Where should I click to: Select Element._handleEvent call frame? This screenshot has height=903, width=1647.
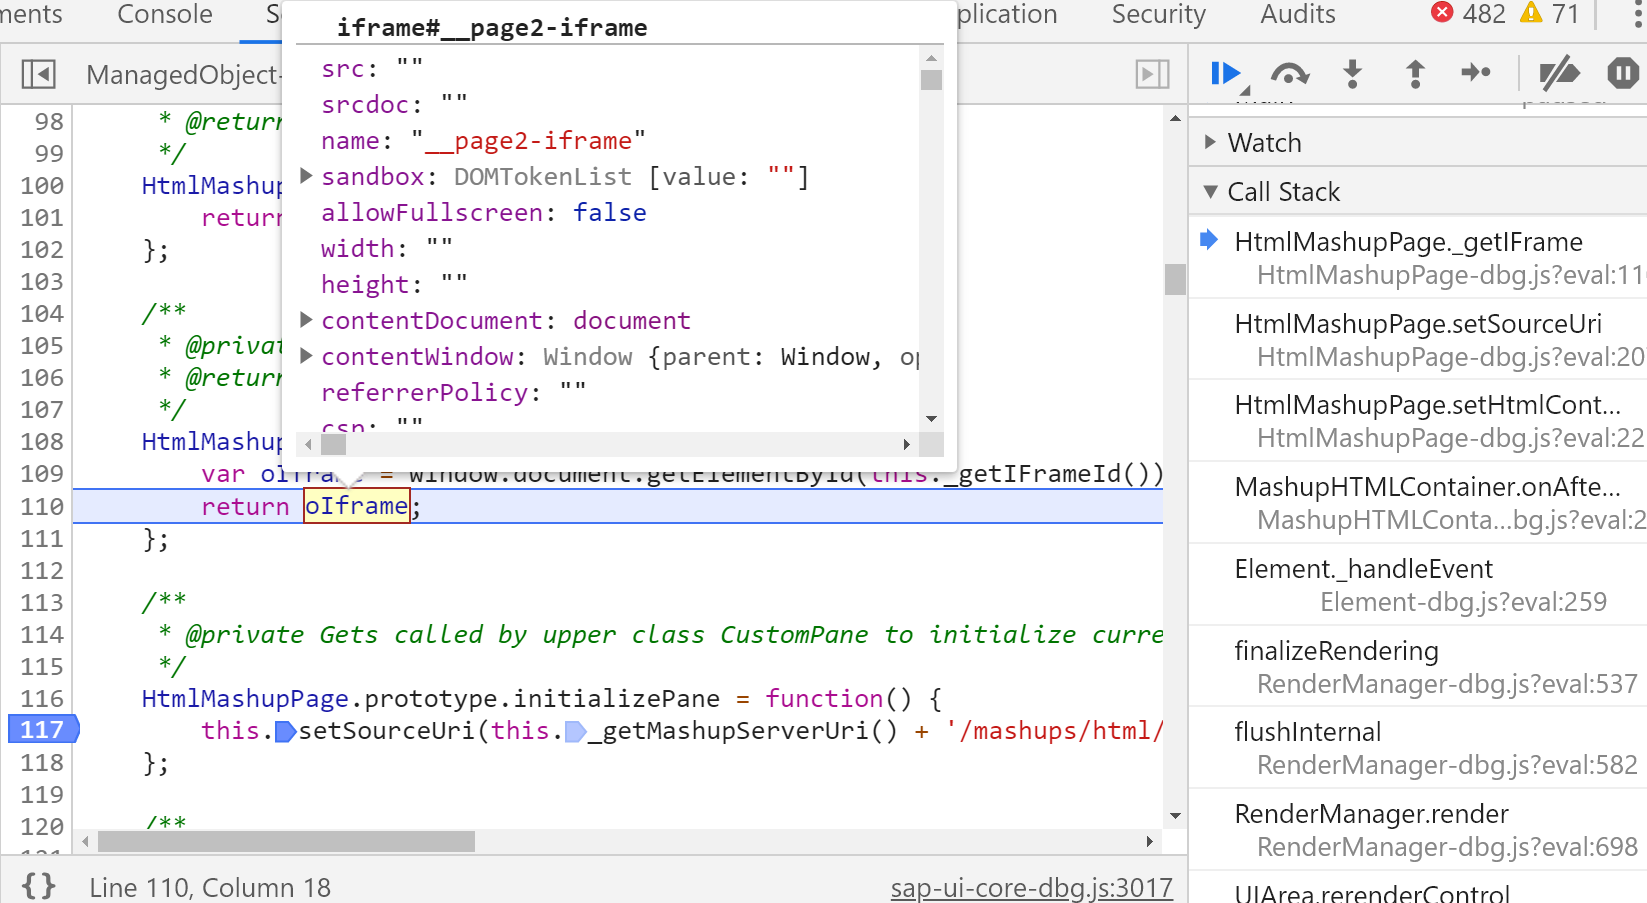click(1417, 584)
